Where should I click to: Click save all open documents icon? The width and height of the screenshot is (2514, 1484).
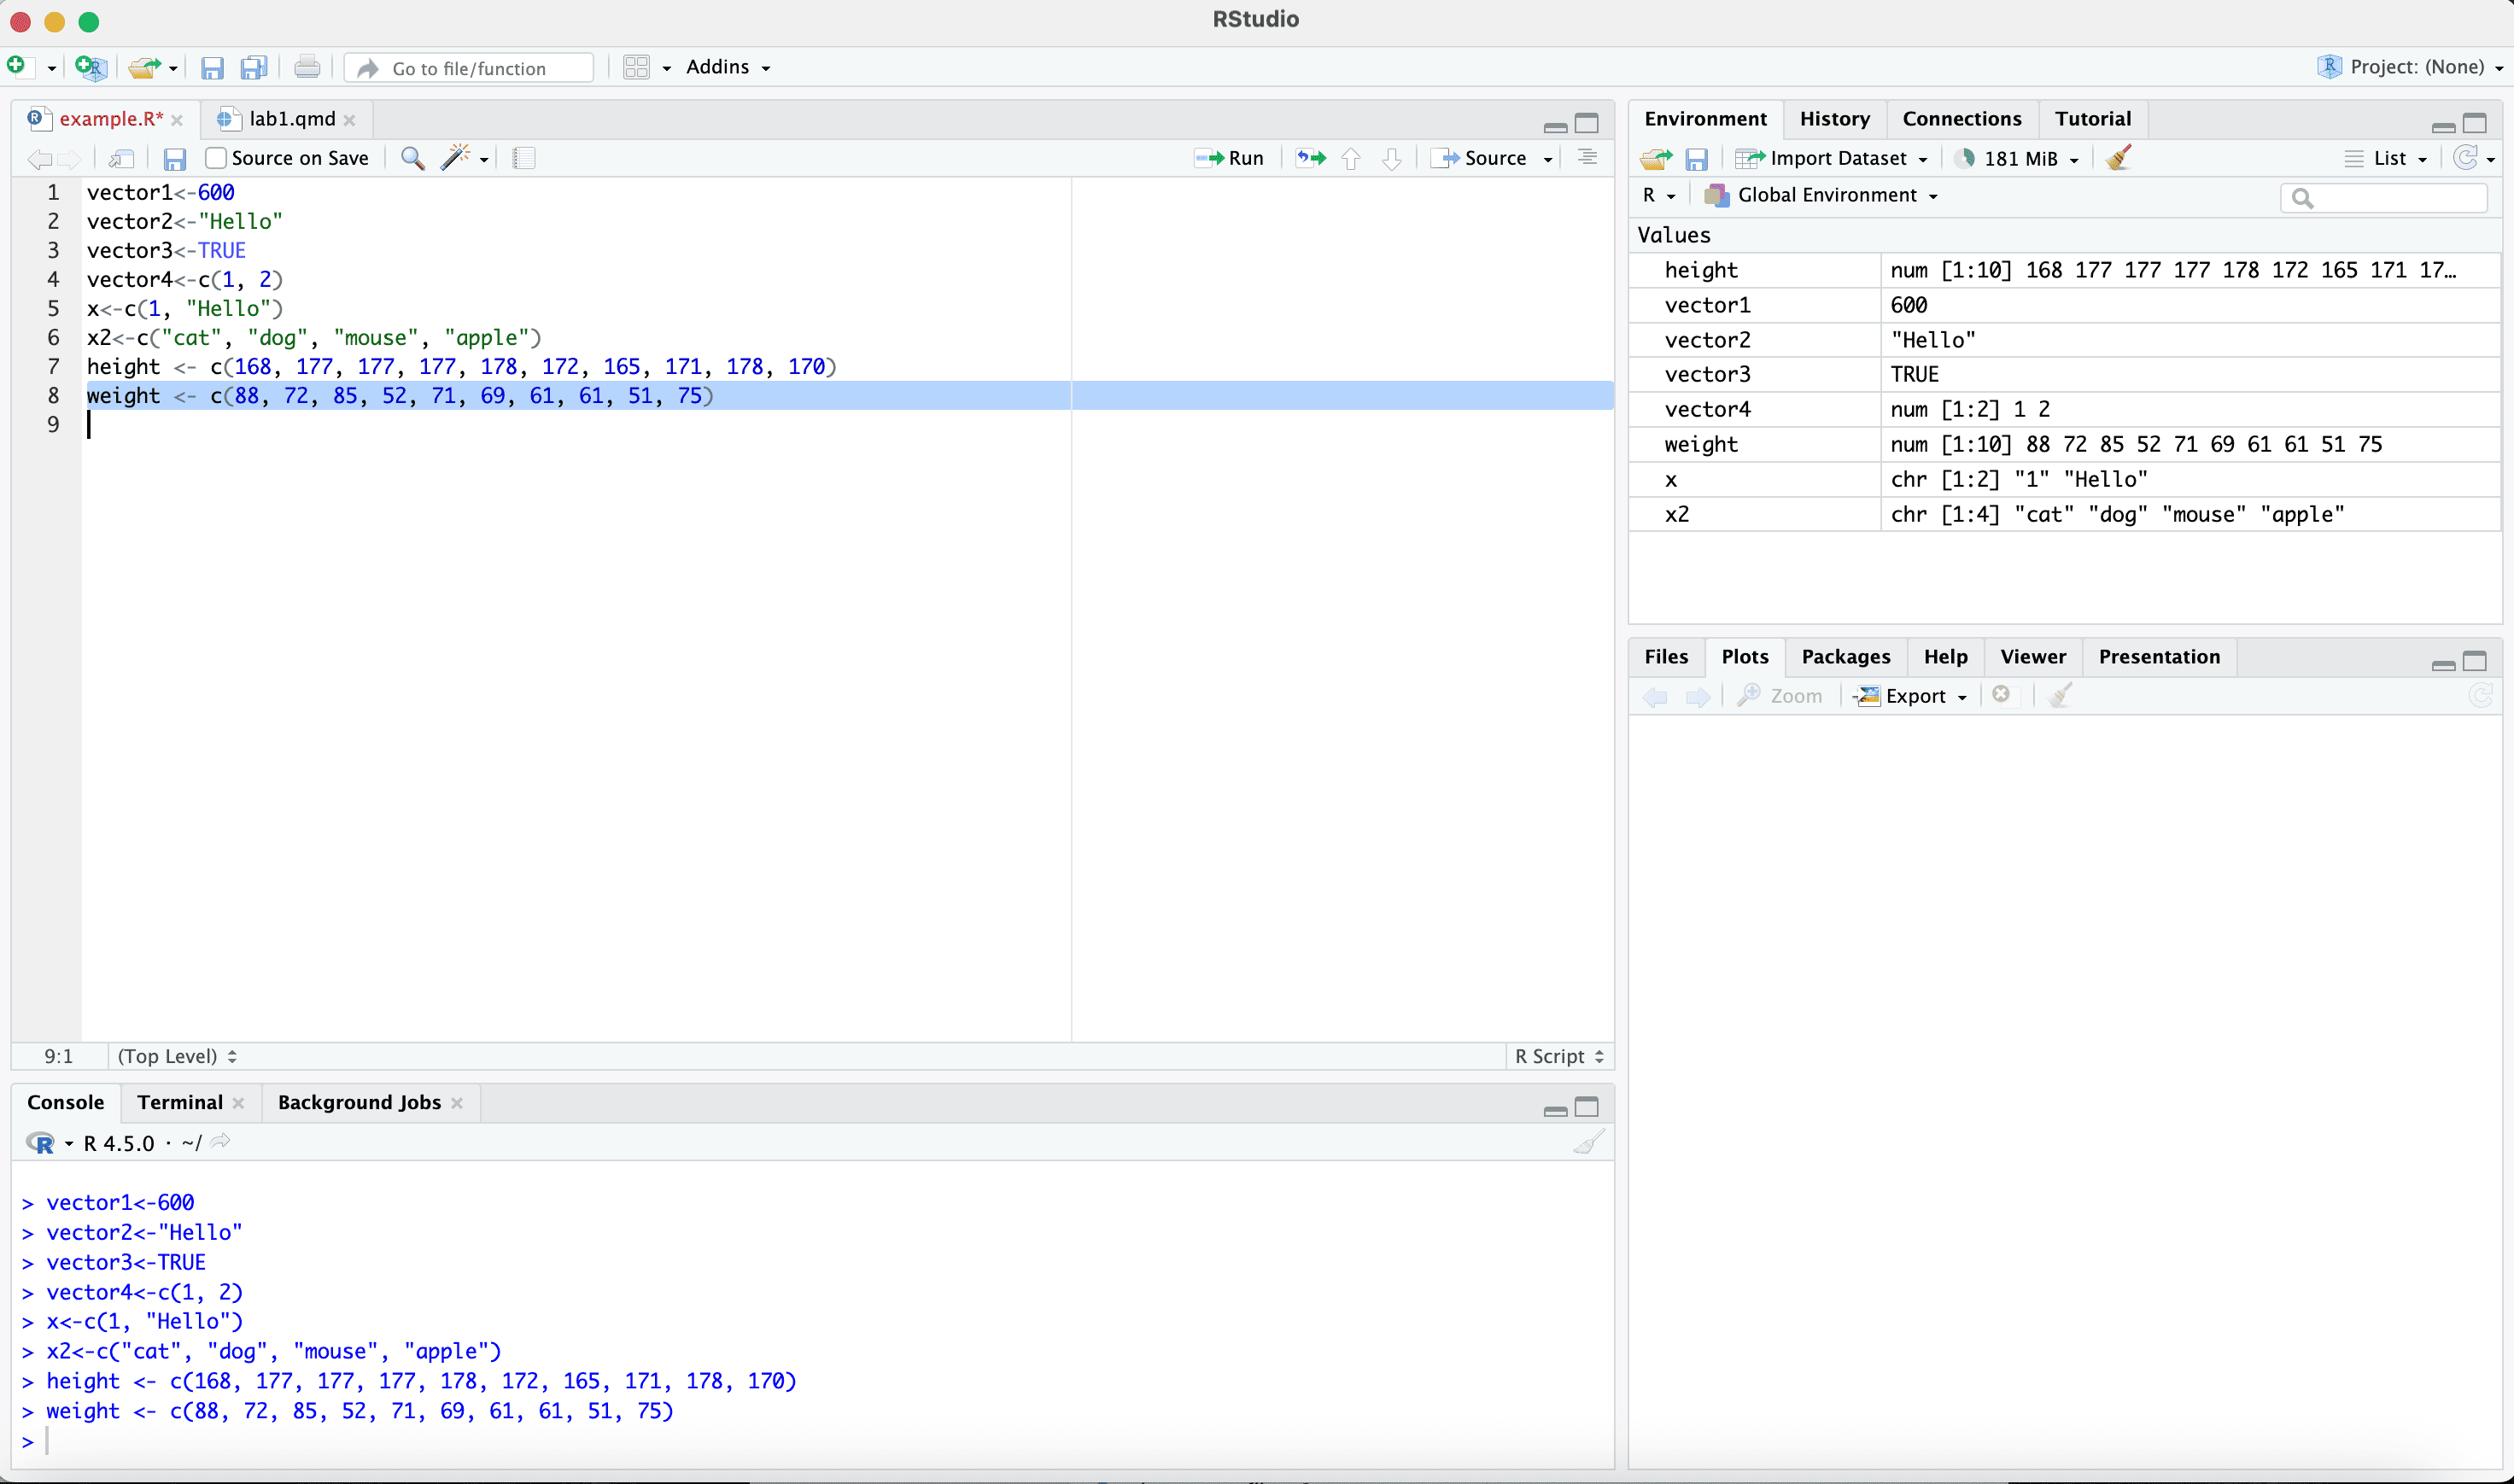(254, 67)
